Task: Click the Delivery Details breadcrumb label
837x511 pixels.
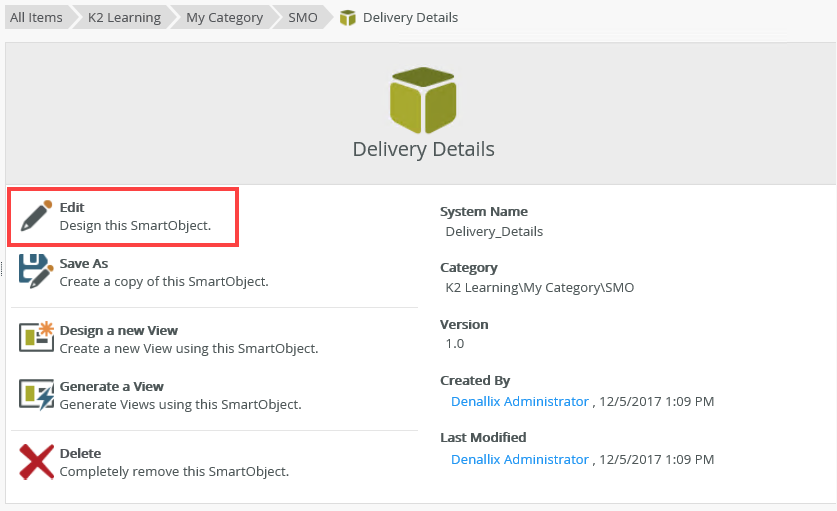Action: coord(410,18)
